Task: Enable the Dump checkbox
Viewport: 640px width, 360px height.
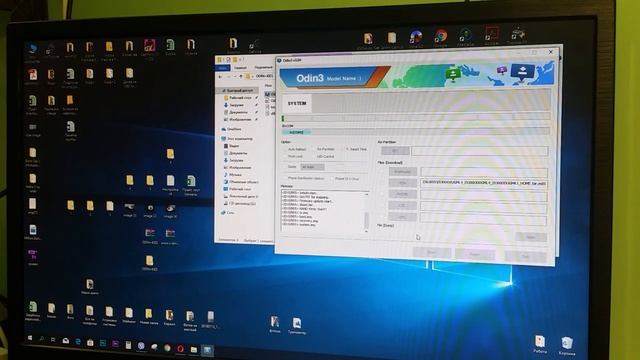Action: (285, 167)
